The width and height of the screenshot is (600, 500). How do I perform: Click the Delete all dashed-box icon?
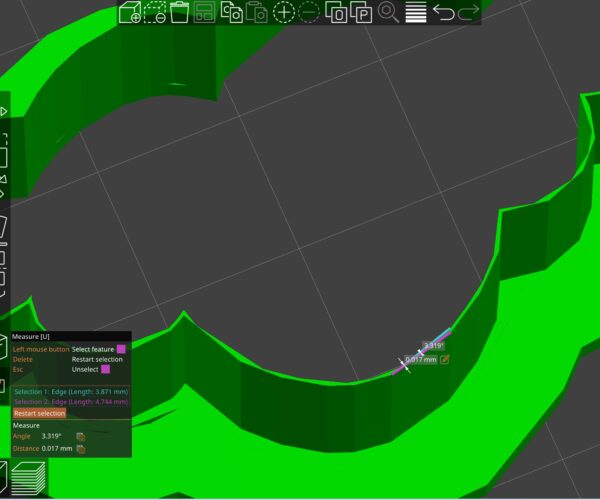155,13
